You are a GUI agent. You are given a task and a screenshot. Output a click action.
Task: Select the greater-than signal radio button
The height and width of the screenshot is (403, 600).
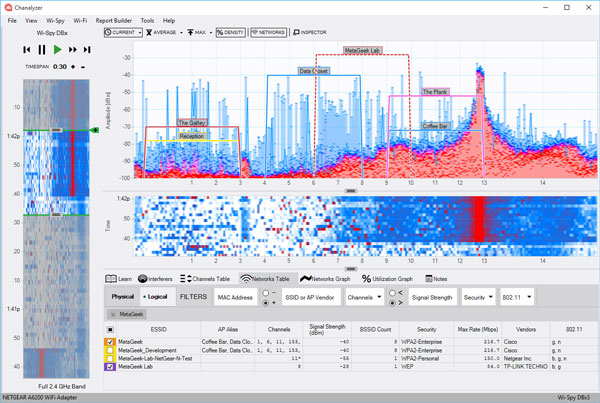coord(392,303)
